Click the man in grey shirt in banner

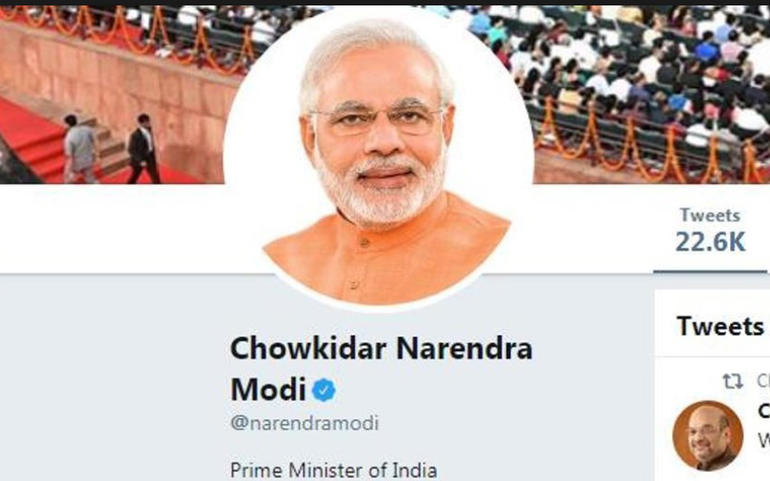click(x=81, y=149)
